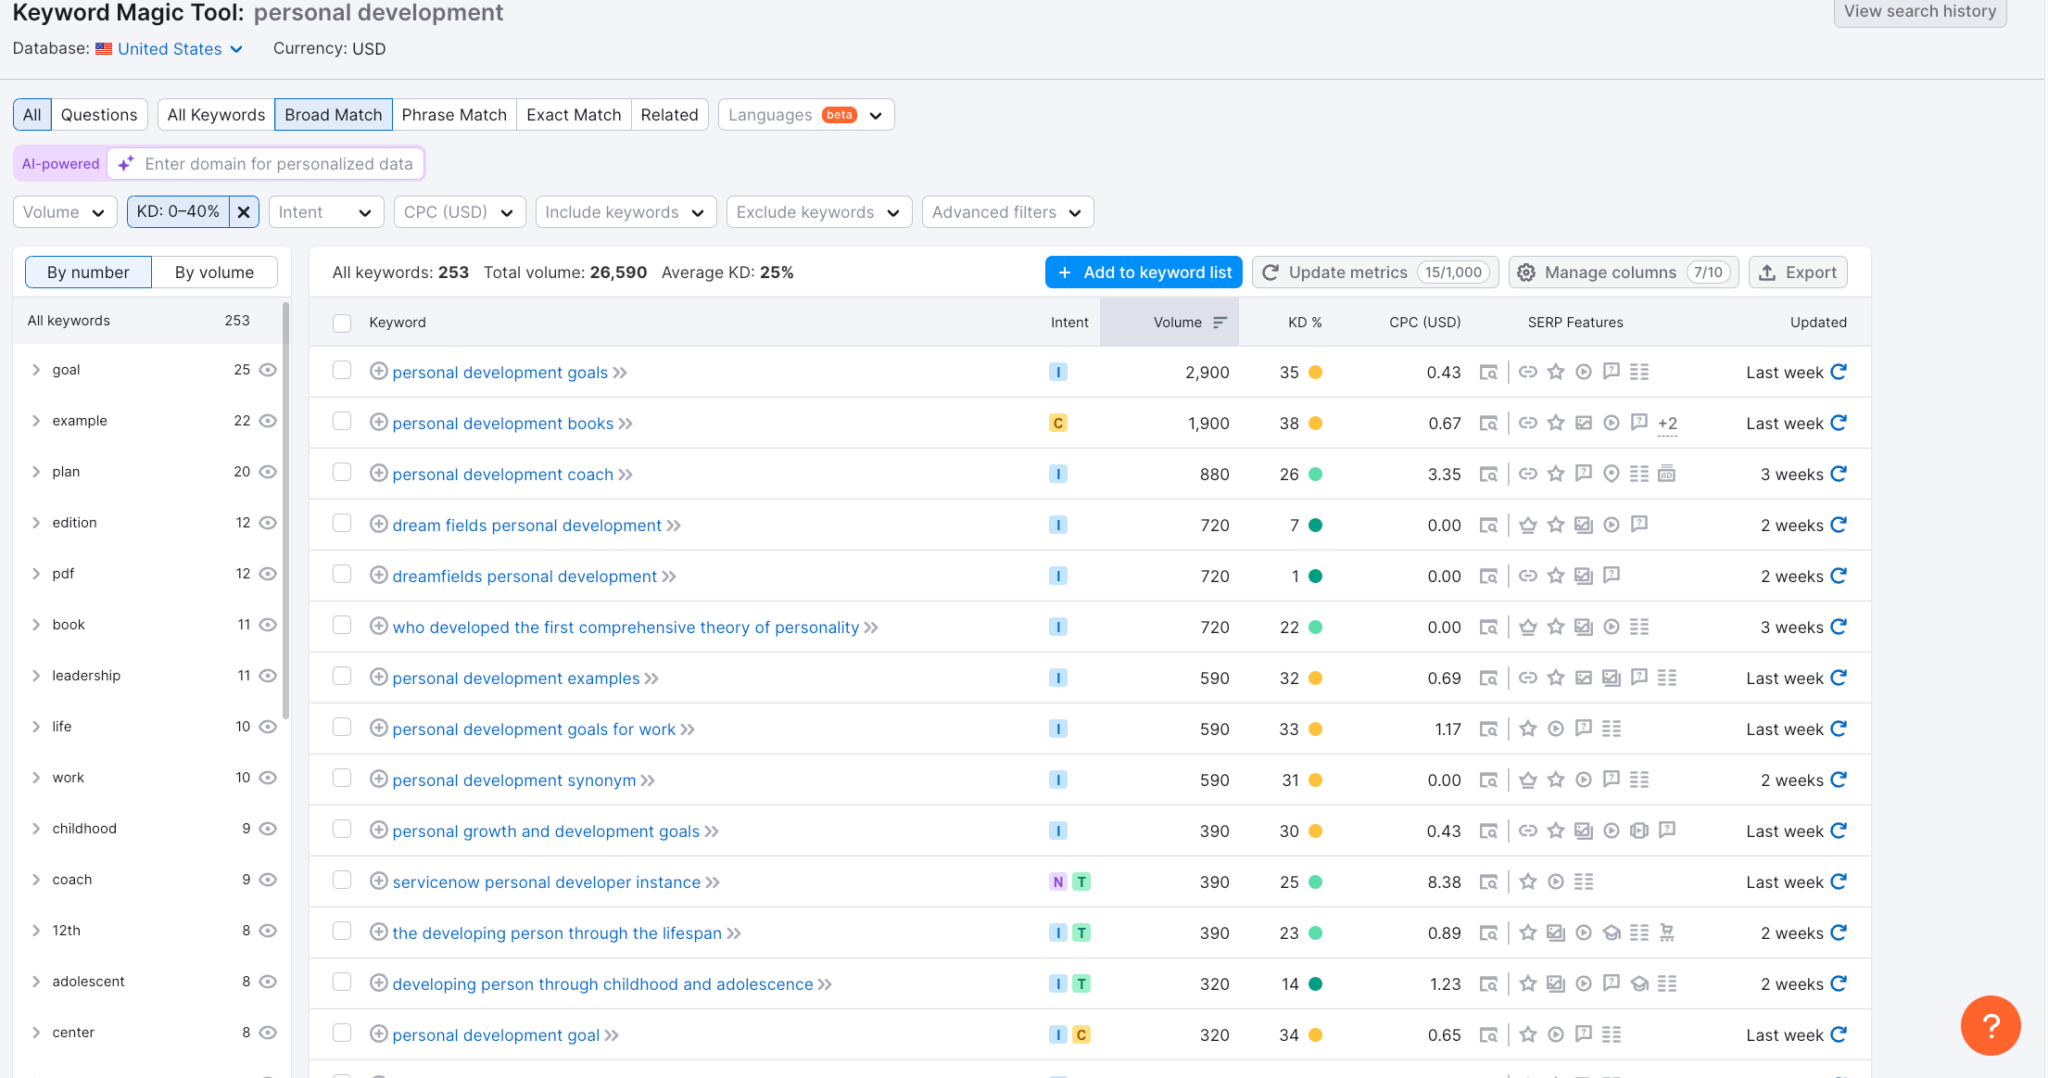
Task: Click the plus icon beside "personal development books"
Action: tap(379, 423)
